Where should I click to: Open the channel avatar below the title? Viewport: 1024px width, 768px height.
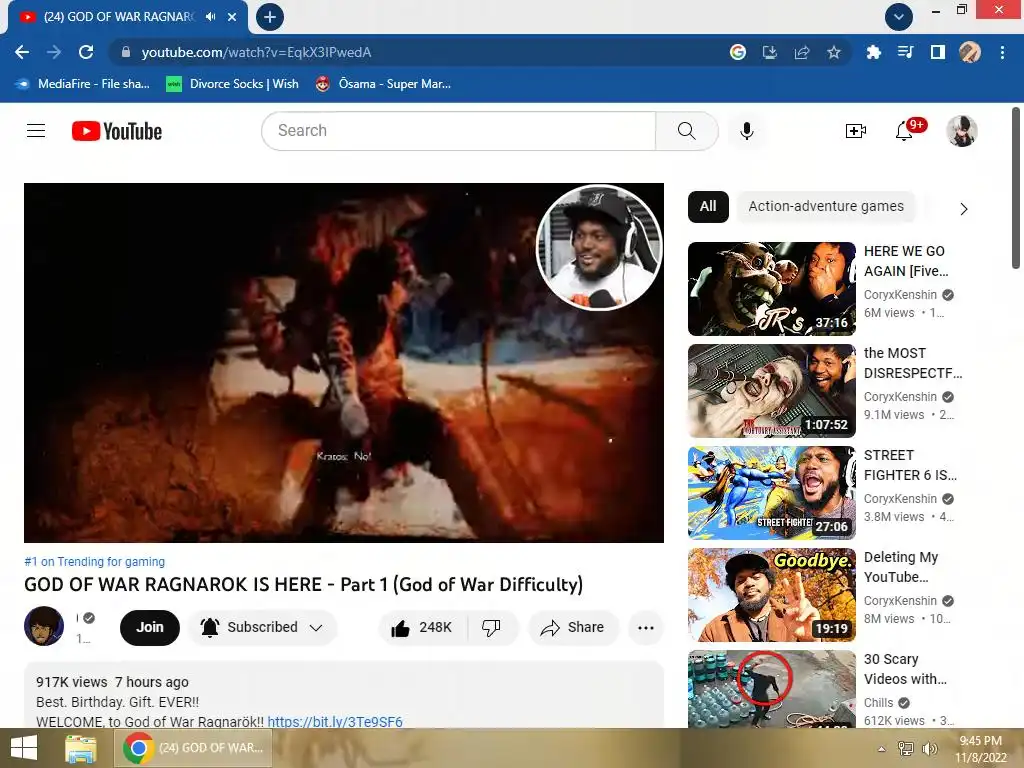[x=44, y=626]
